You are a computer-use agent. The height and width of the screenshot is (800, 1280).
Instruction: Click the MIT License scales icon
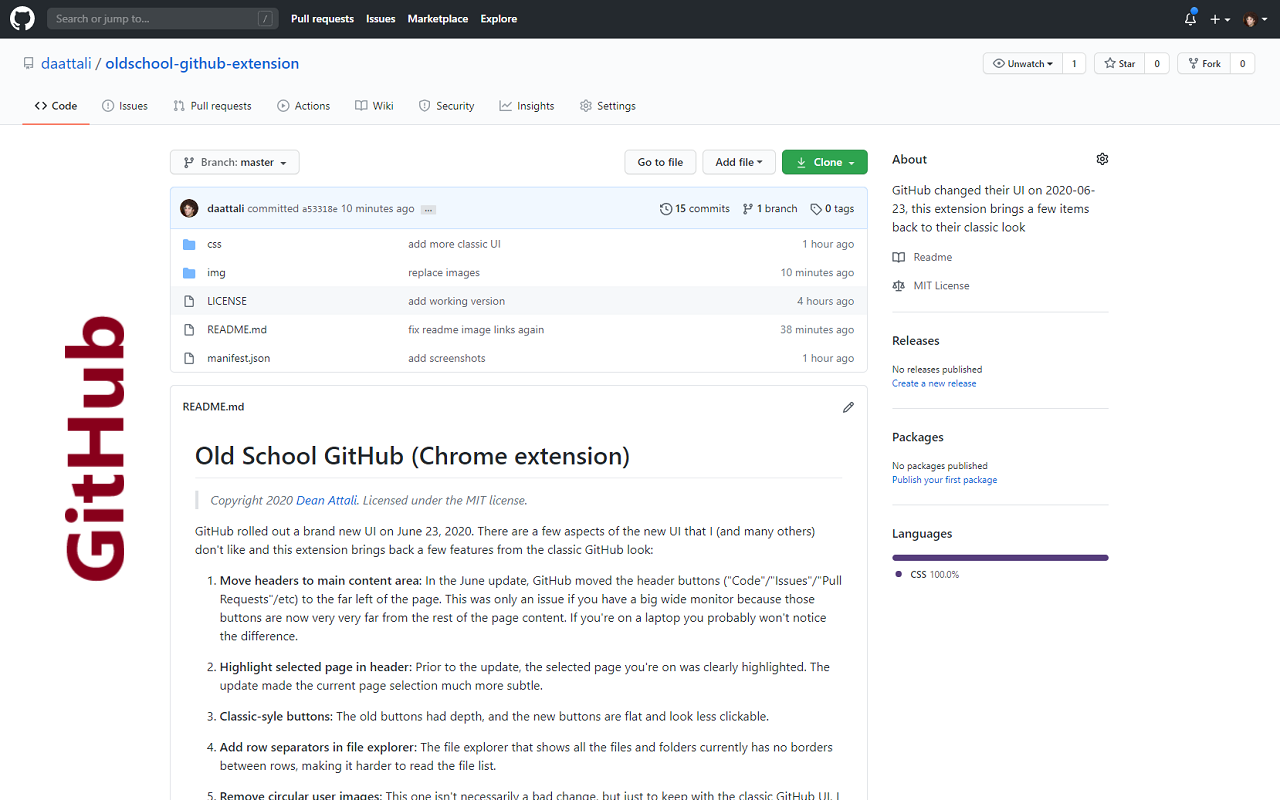point(898,285)
